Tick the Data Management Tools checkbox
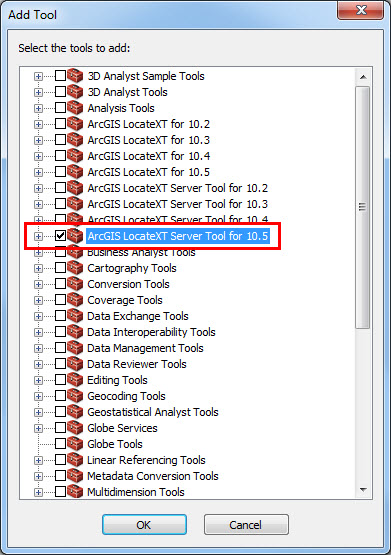Viewport: 391px width, 555px height. [x=61, y=348]
